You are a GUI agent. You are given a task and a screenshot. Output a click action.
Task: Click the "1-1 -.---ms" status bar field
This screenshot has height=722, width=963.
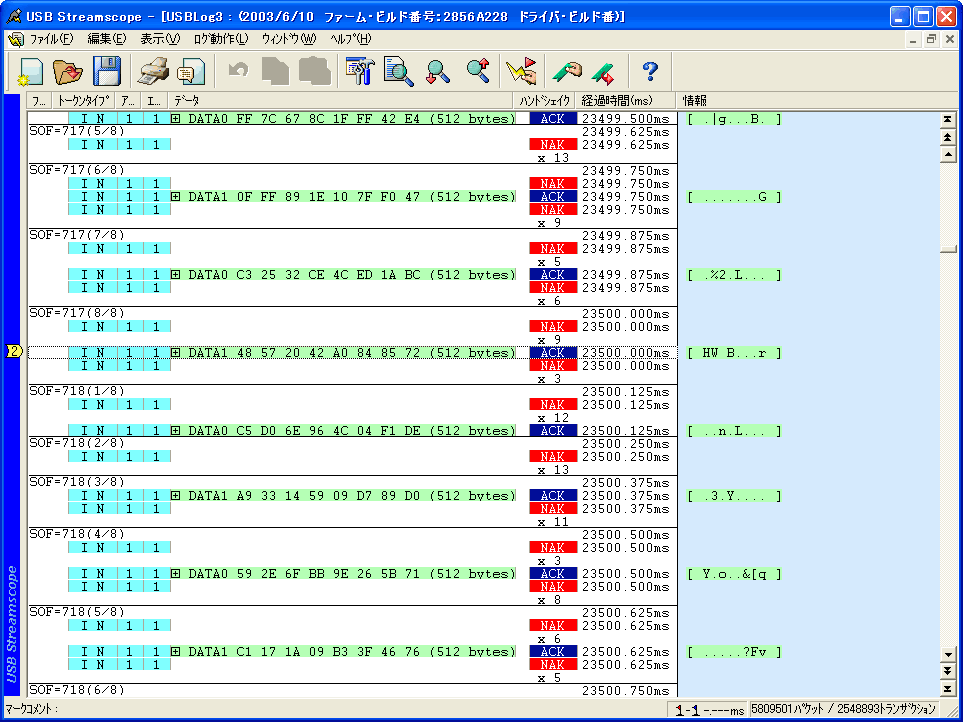[709, 710]
